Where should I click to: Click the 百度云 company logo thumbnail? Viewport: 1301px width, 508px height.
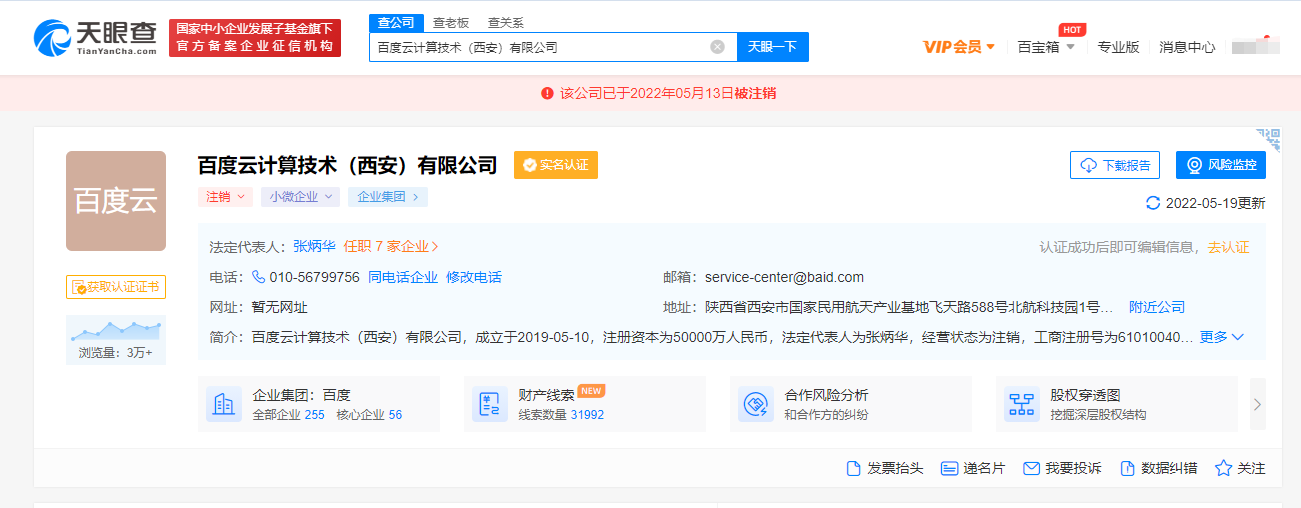(116, 201)
